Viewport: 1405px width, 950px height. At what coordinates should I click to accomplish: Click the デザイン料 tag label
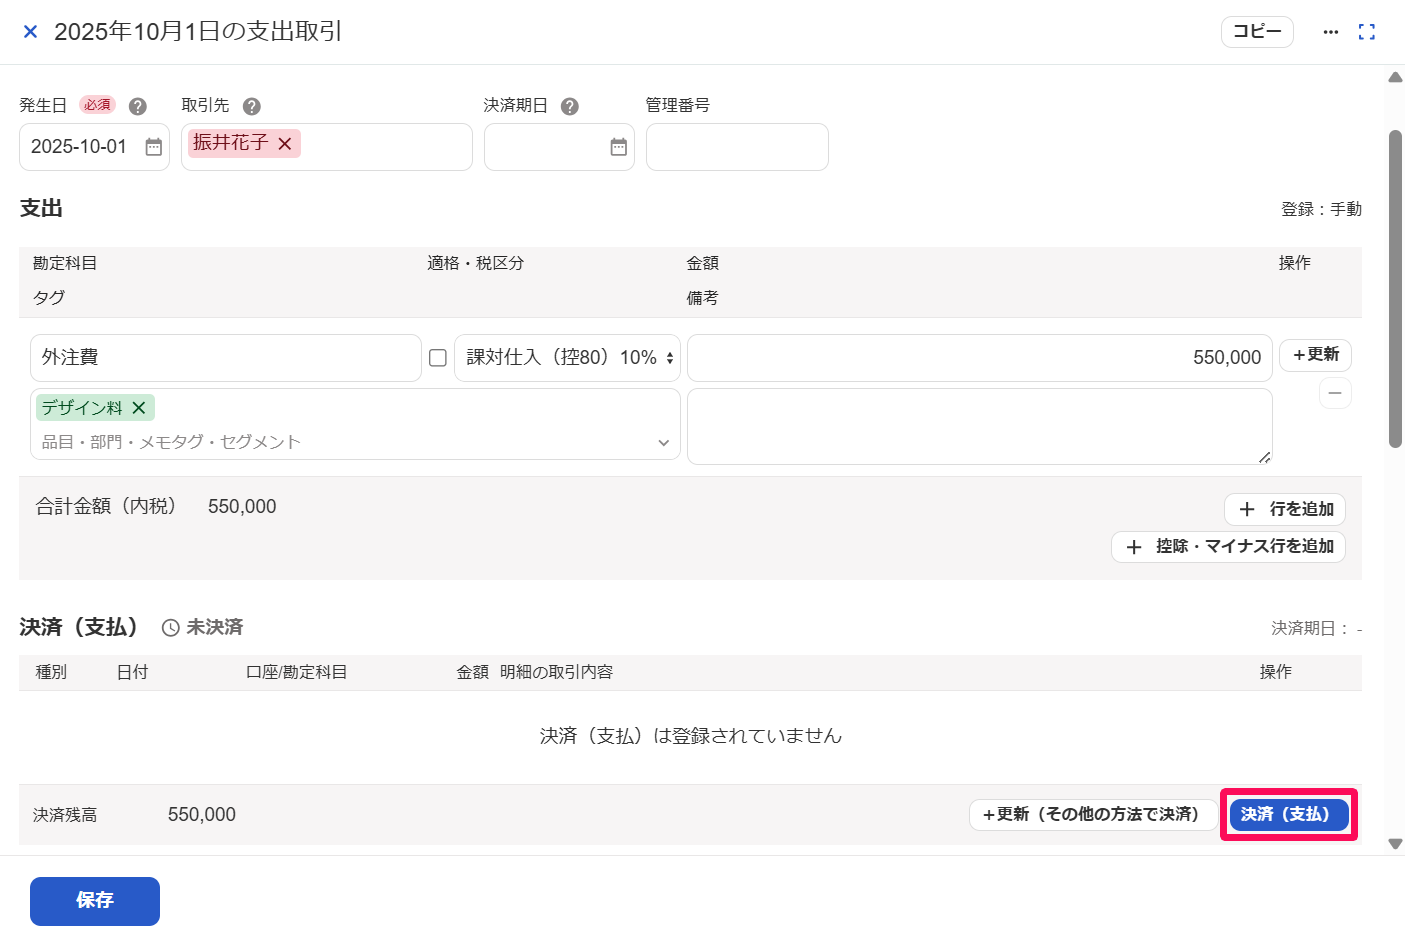pyautogui.click(x=82, y=408)
